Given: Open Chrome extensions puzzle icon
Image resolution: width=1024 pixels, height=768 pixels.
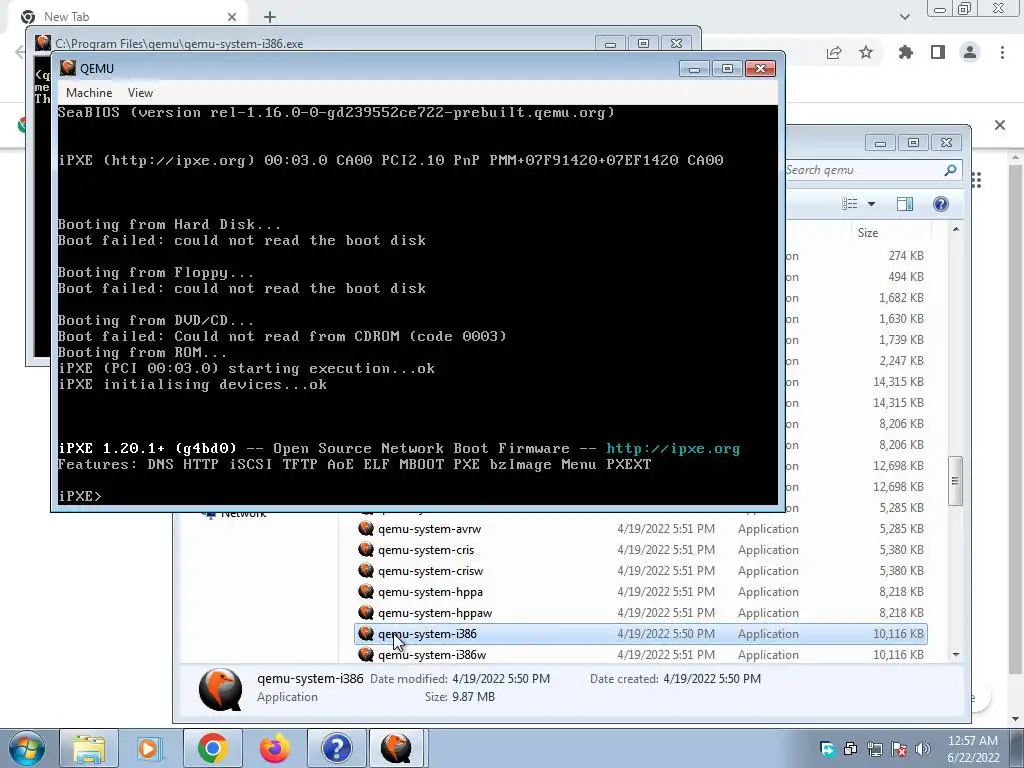Looking at the screenshot, I should [906, 52].
